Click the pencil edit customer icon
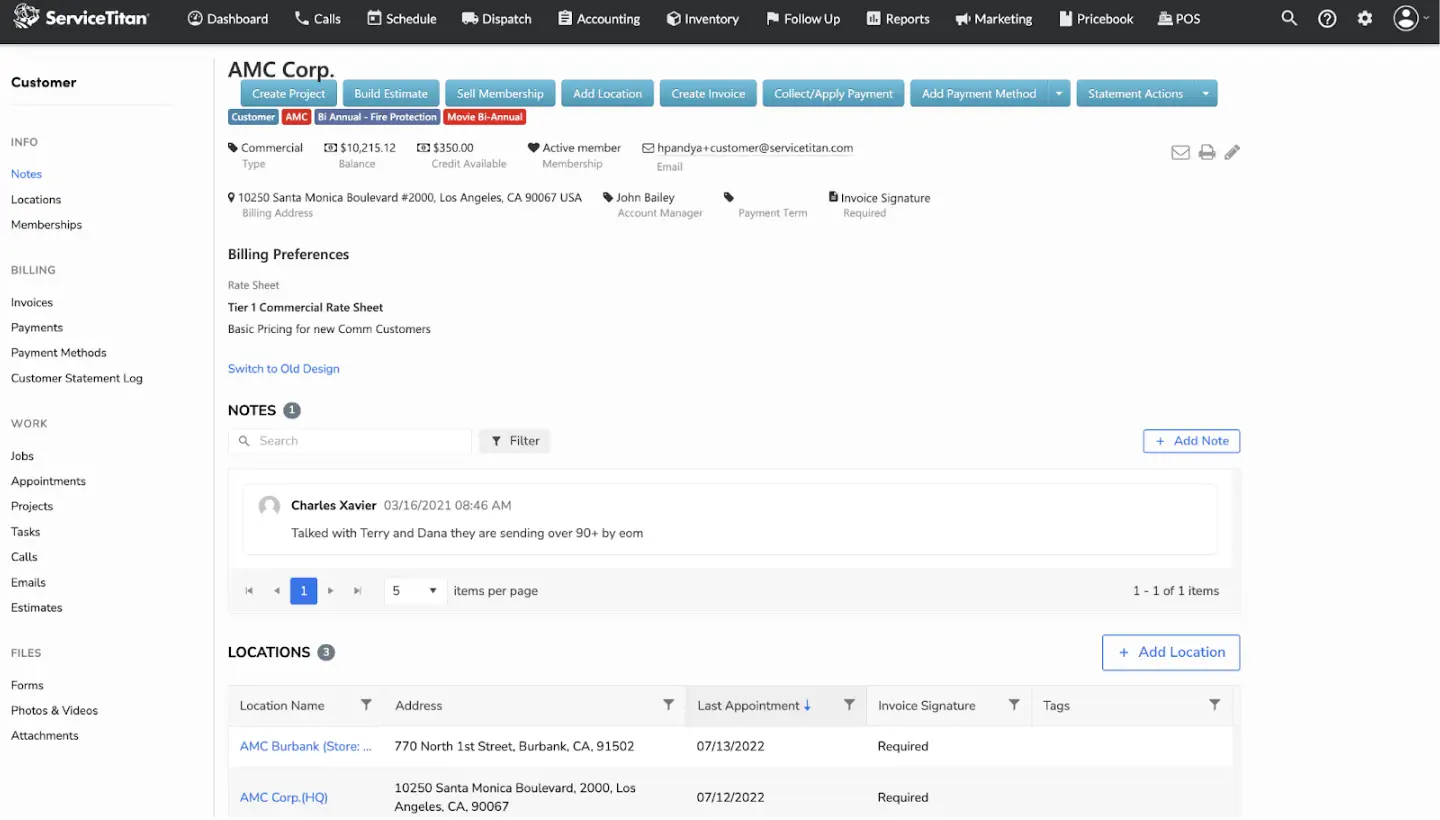The image size is (1440, 820). [x=1232, y=152]
